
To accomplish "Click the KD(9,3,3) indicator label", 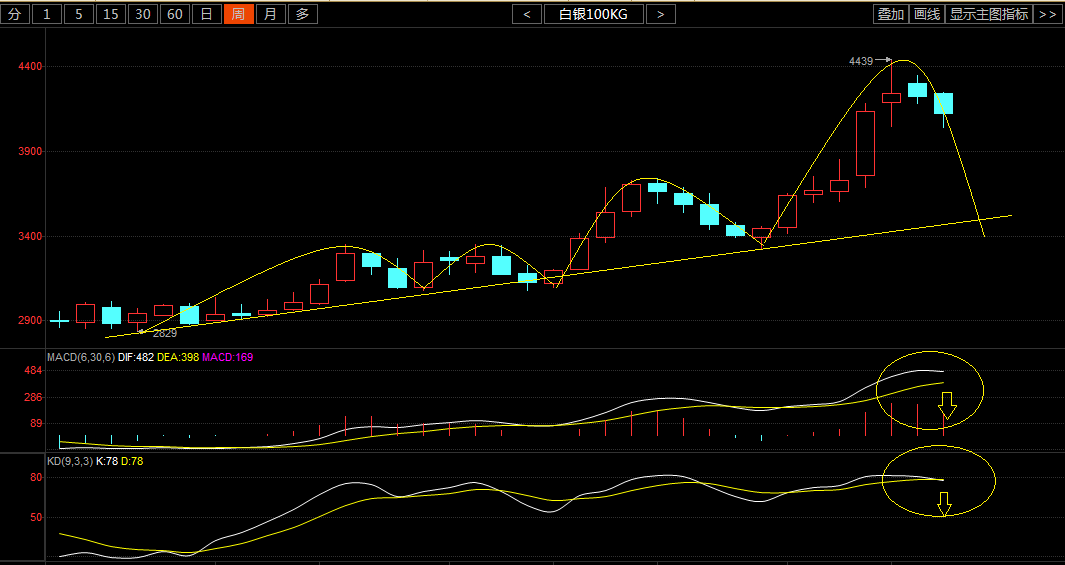I will pos(69,462).
